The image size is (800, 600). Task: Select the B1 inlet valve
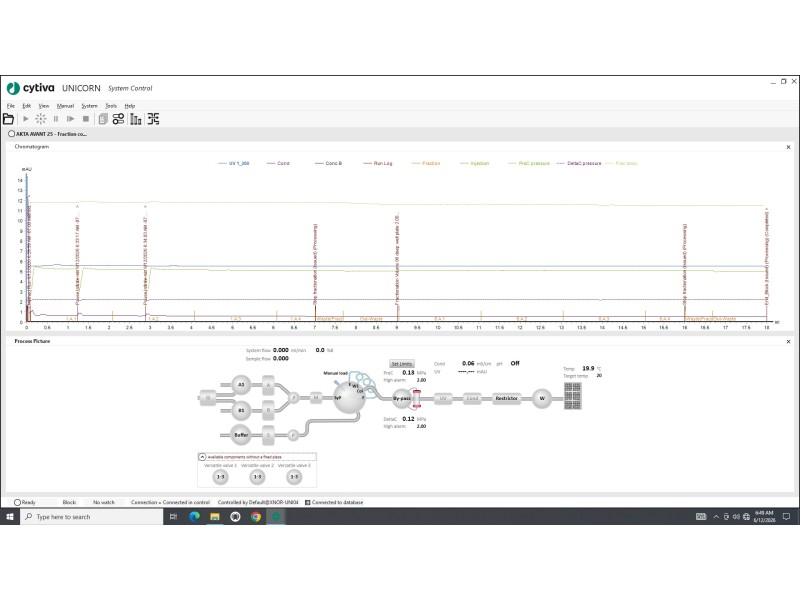click(x=241, y=410)
